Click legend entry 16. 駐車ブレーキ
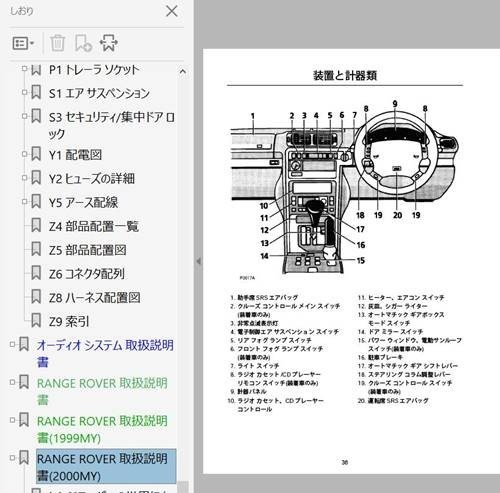This screenshot has width=500, height=493. [380, 357]
